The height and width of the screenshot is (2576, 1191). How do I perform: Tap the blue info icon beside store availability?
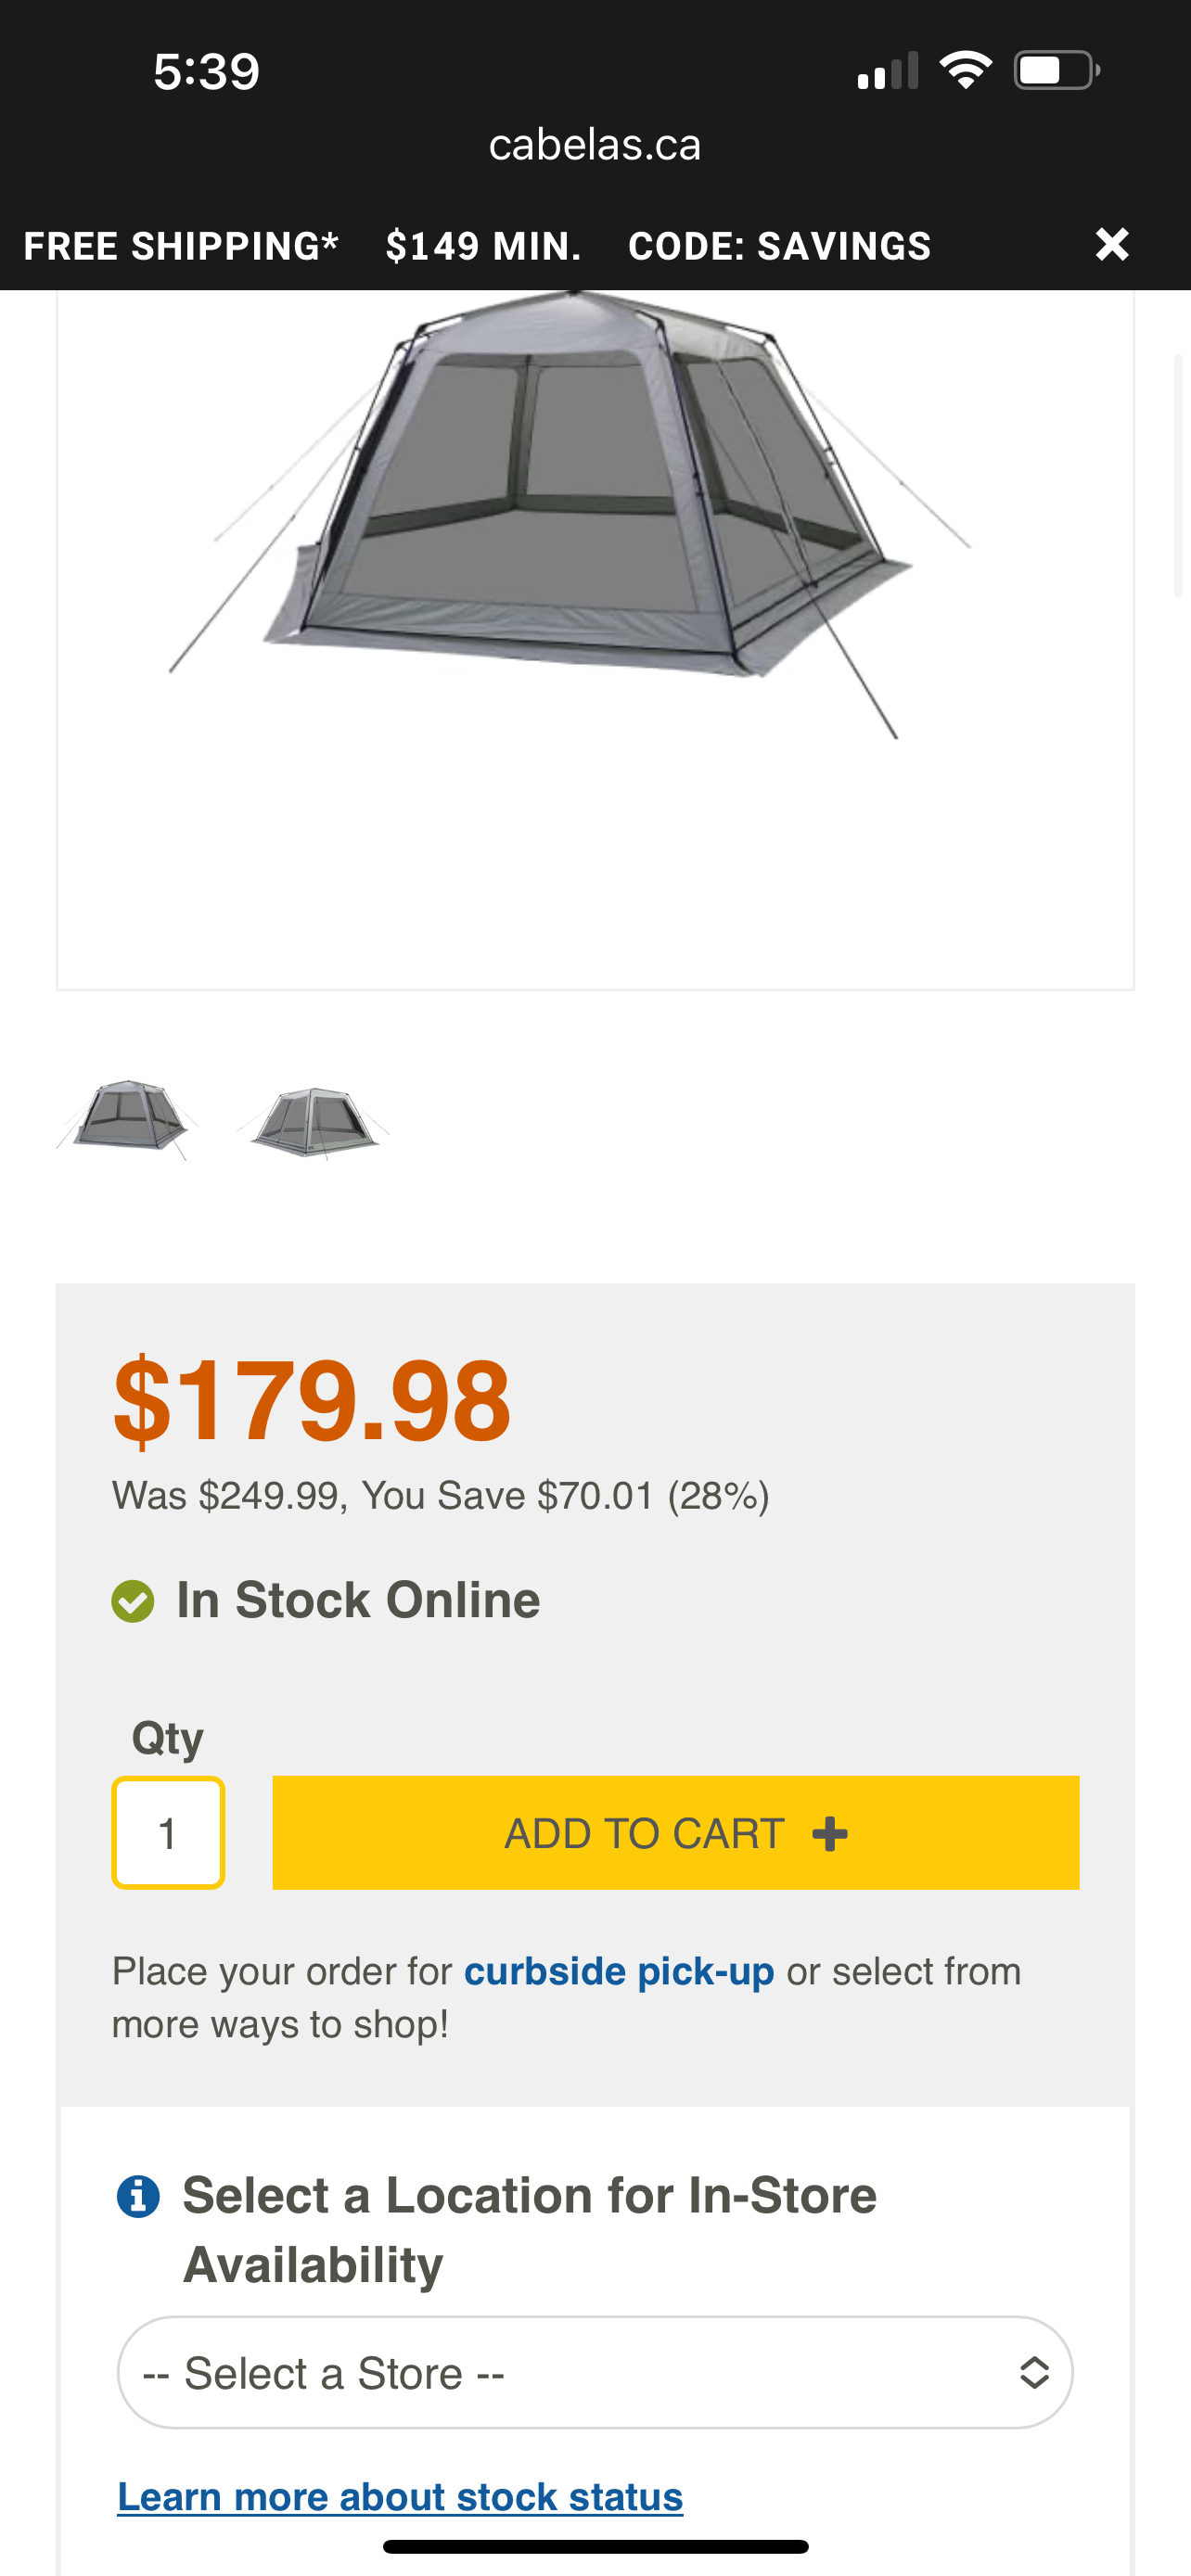point(138,2197)
